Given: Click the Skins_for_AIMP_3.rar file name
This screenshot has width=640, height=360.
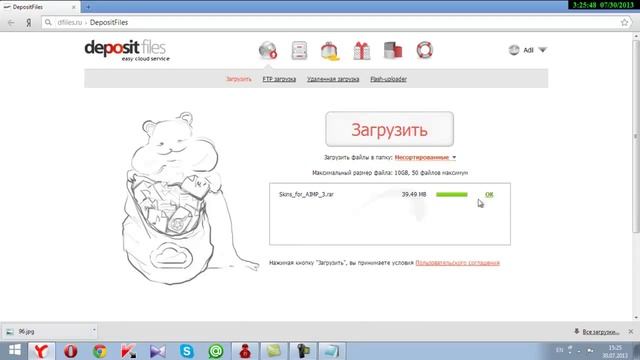Looking at the screenshot, I should 306,194.
